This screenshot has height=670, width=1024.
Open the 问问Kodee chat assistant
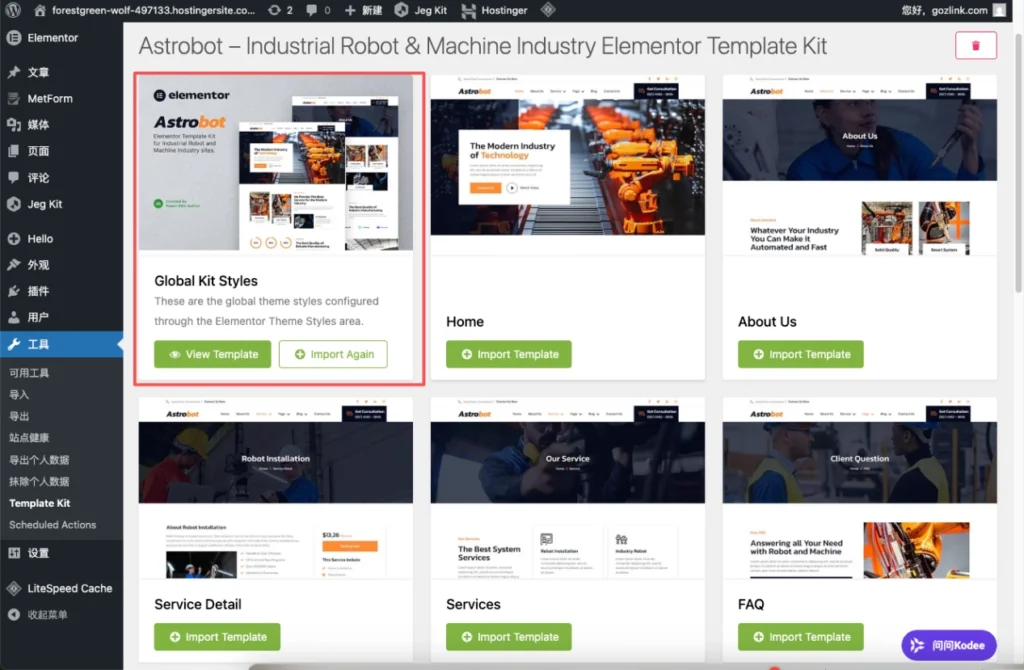coord(949,645)
